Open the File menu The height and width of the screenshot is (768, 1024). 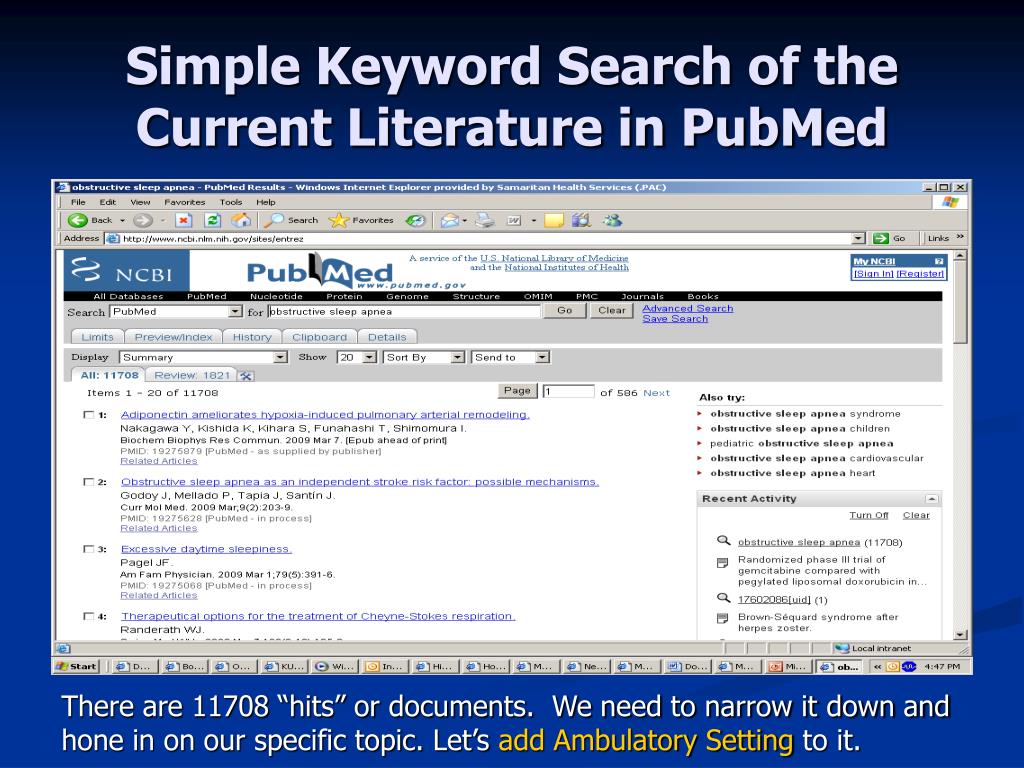[78, 202]
